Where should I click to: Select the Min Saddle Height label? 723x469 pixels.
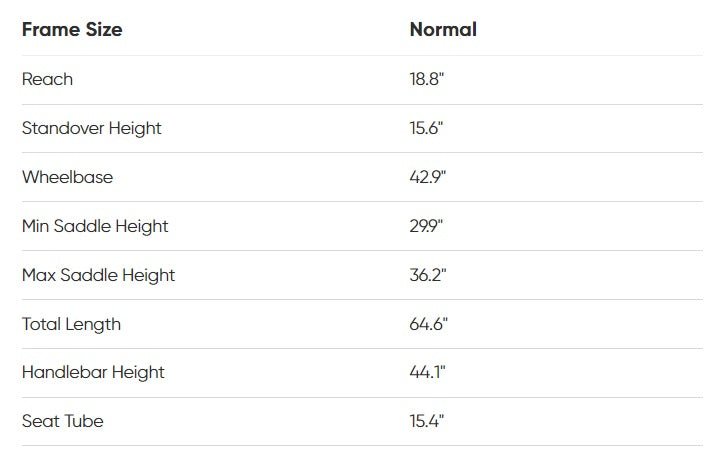tap(95, 226)
